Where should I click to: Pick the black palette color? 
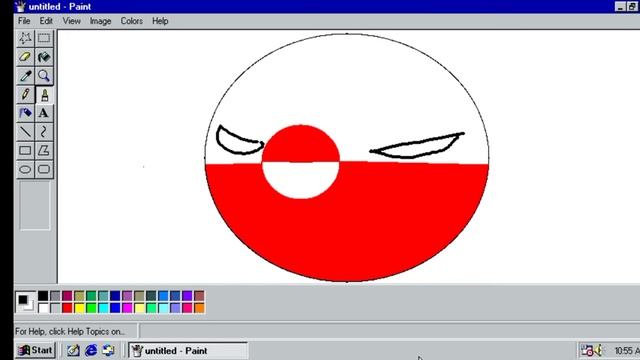click(43, 296)
